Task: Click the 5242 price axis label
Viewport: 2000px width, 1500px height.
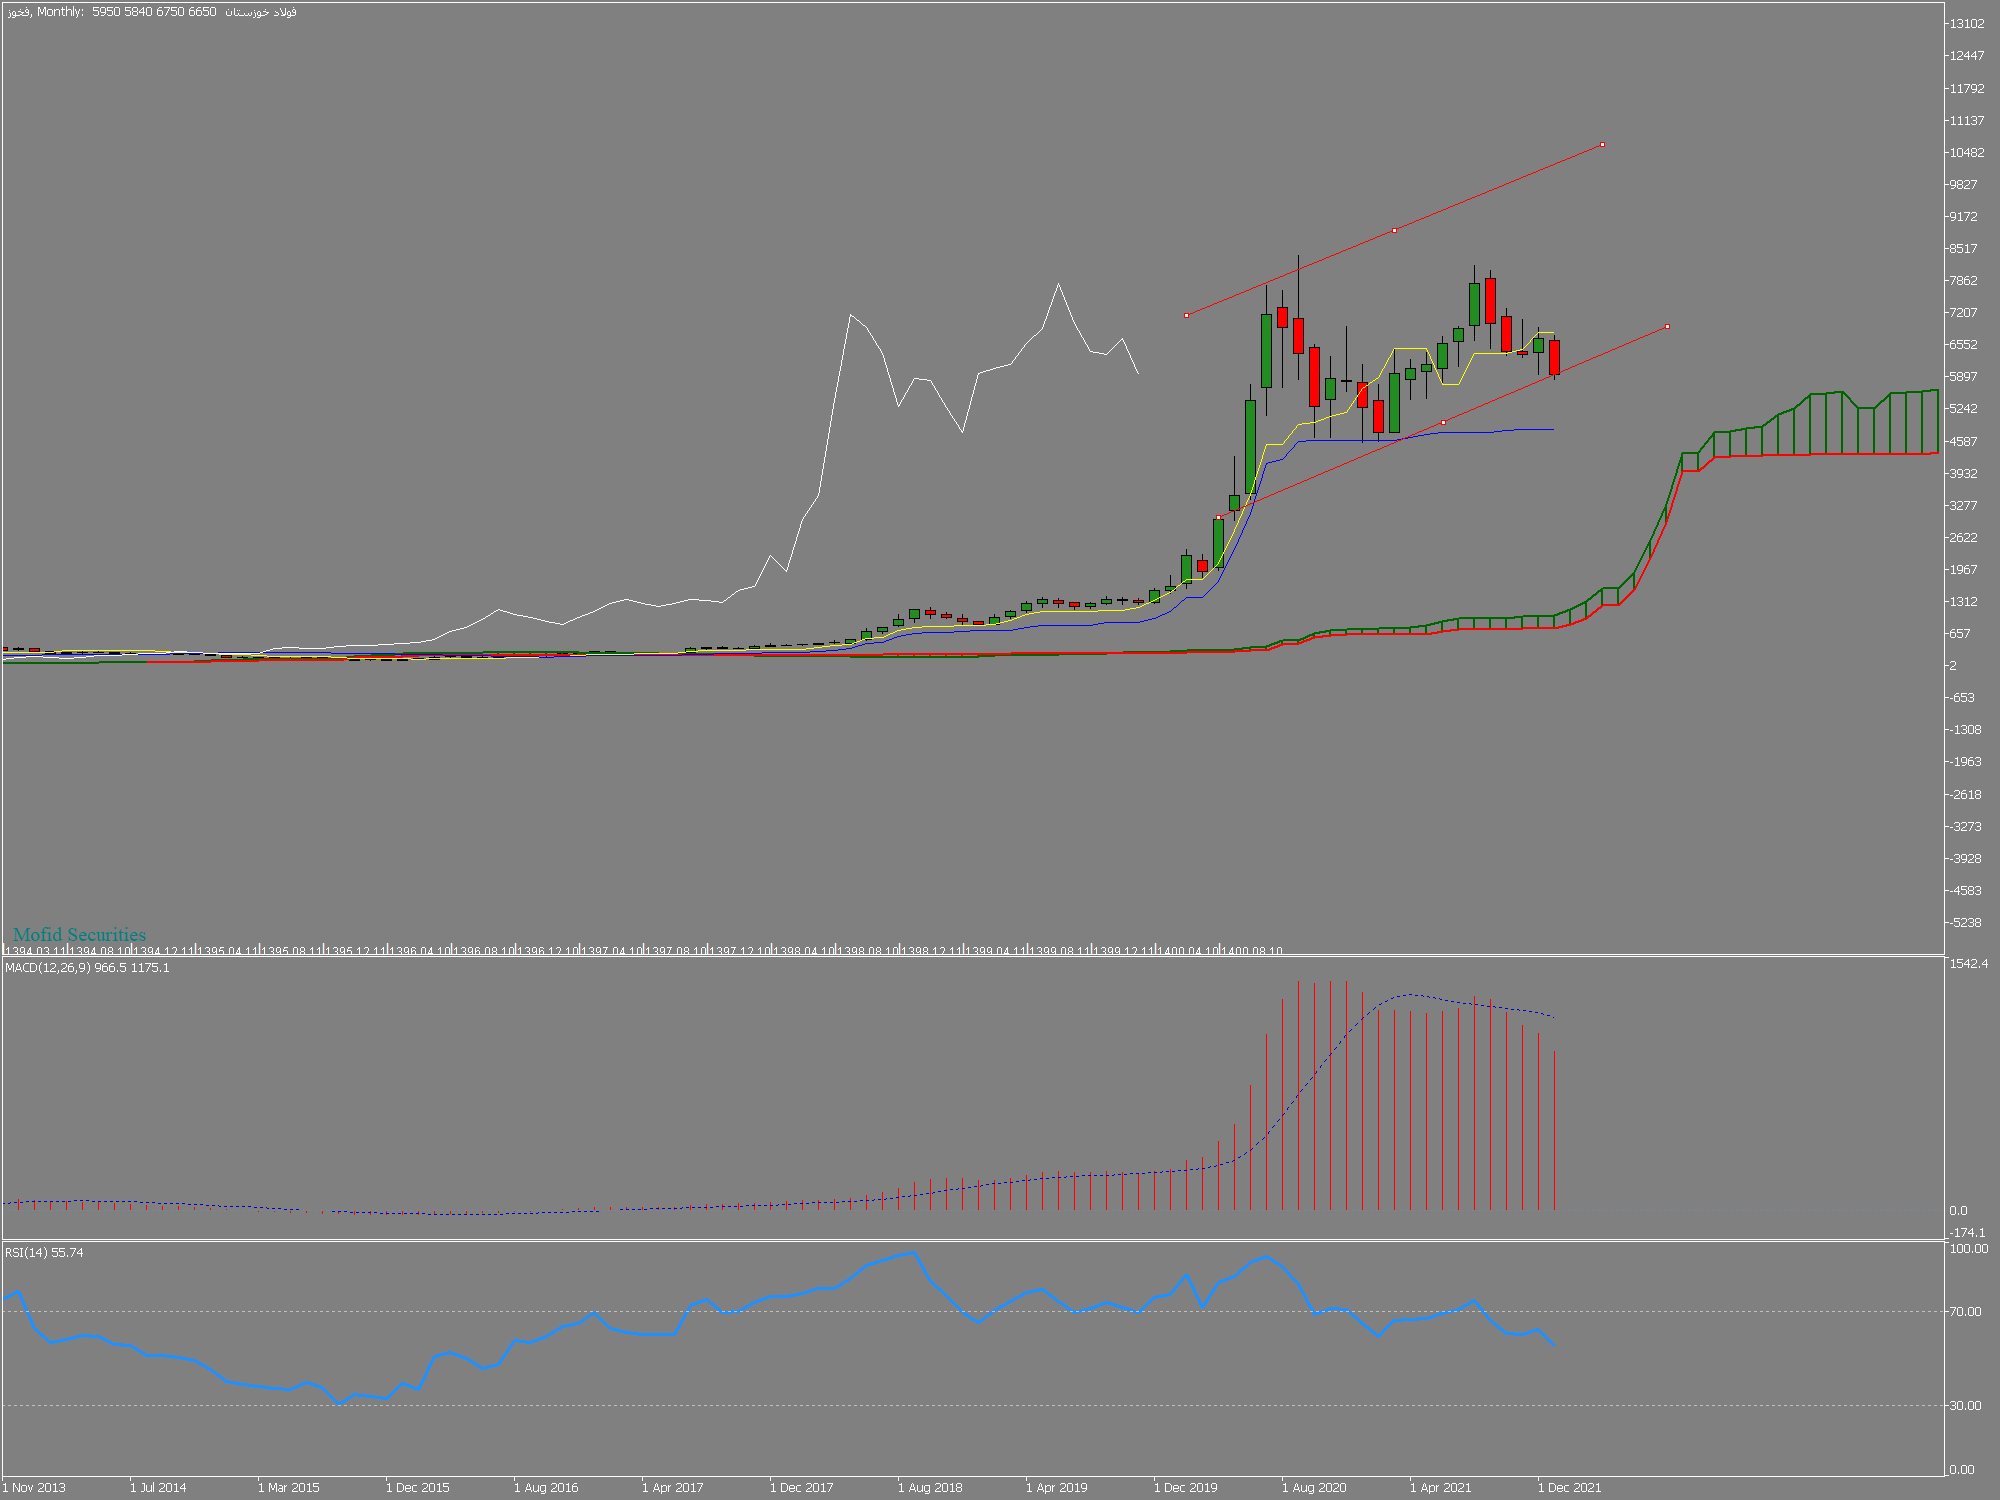Action: (1964, 409)
